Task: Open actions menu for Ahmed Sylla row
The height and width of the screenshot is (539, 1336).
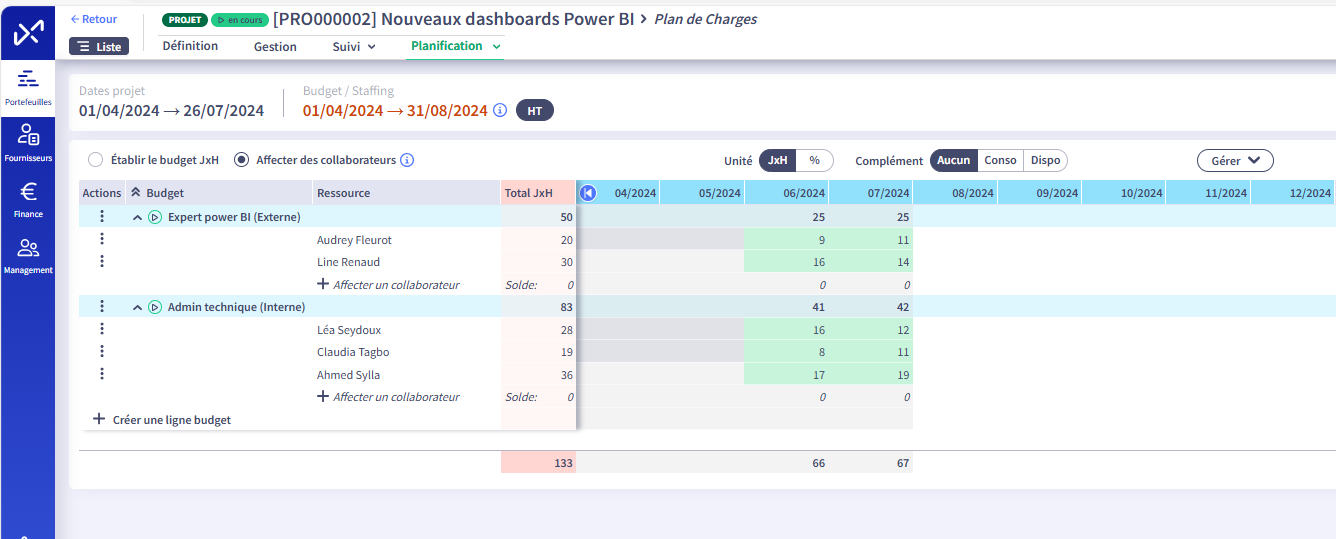Action: click(x=102, y=374)
